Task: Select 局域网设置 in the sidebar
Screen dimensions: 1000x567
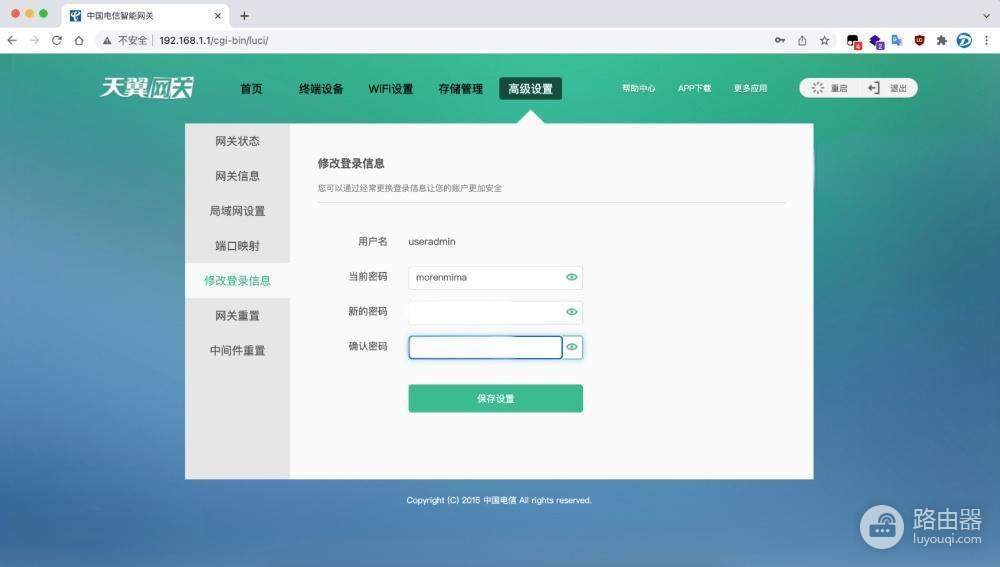Action: [x=237, y=210]
